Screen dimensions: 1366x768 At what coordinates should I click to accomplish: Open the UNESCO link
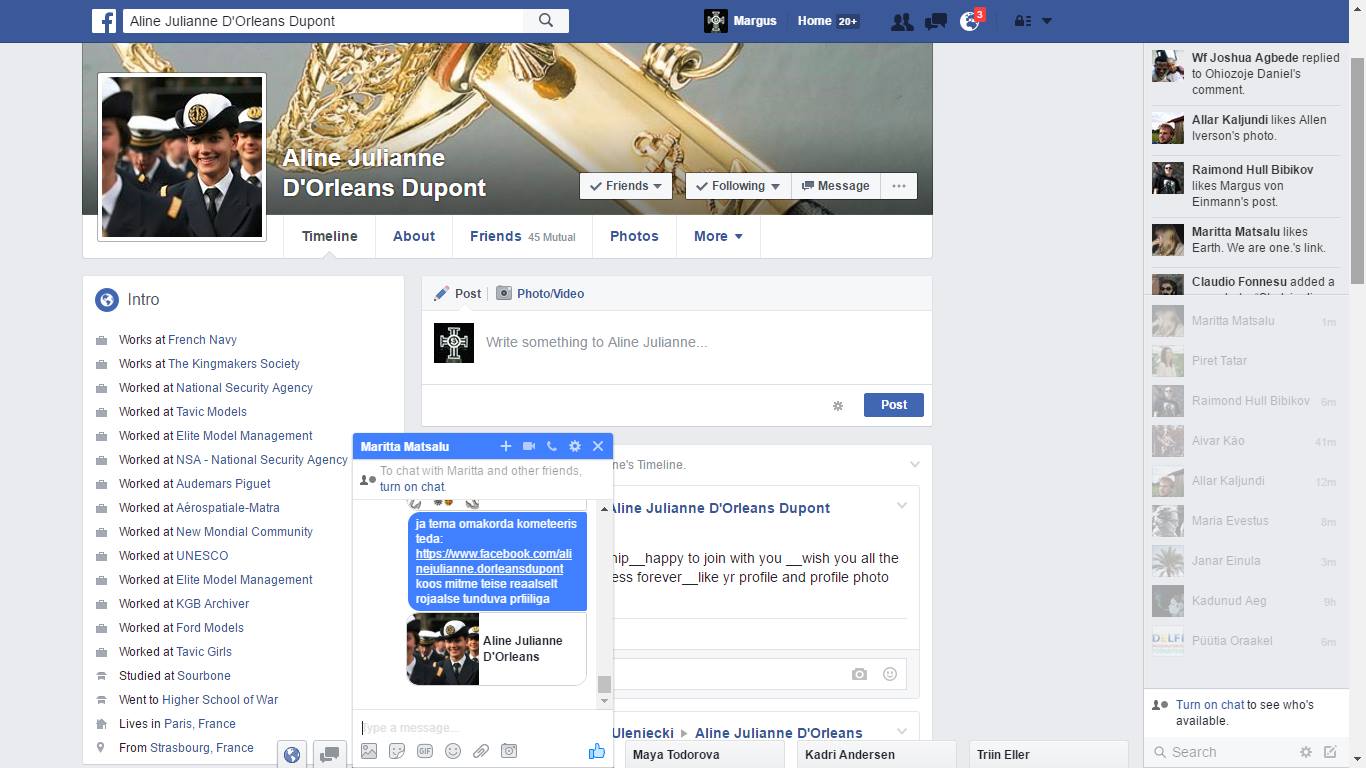(x=202, y=556)
